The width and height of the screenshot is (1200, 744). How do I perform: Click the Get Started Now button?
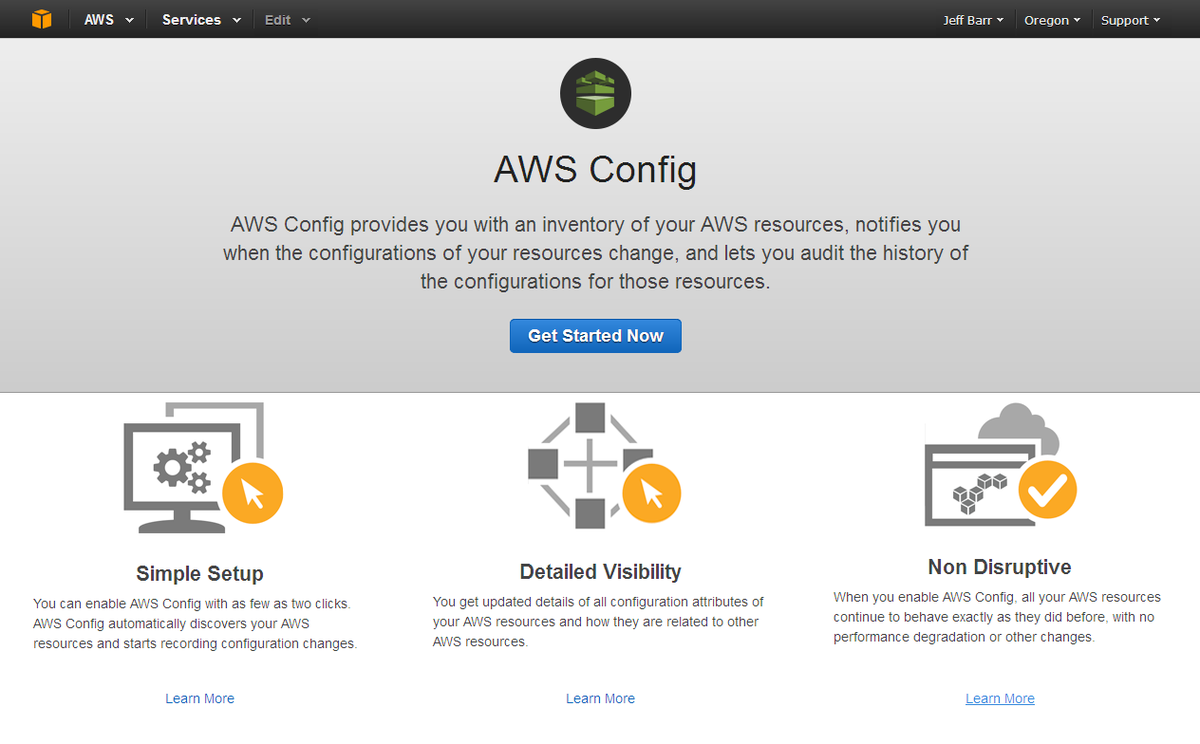tap(595, 336)
